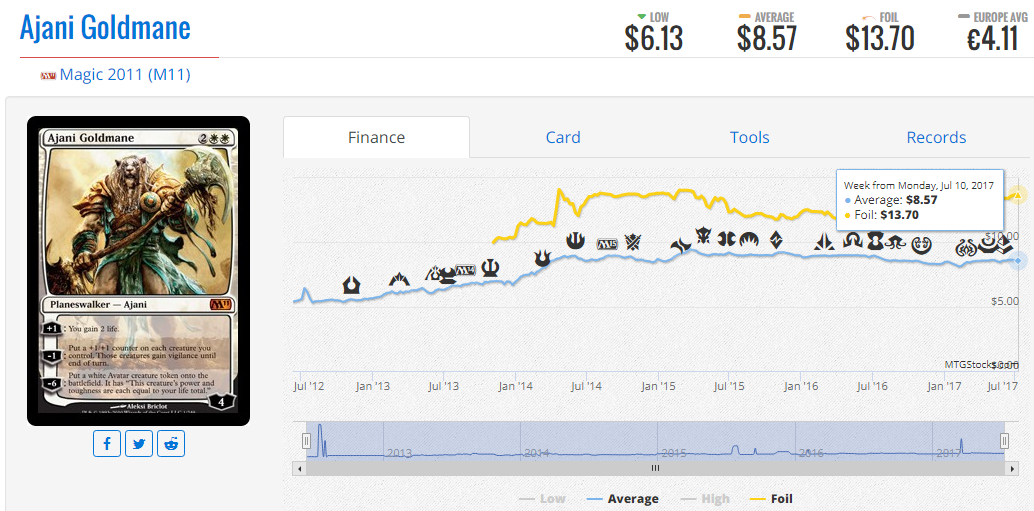Toggle the Average series in legend
This screenshot has width=1034, height=511.
[622, 499]
